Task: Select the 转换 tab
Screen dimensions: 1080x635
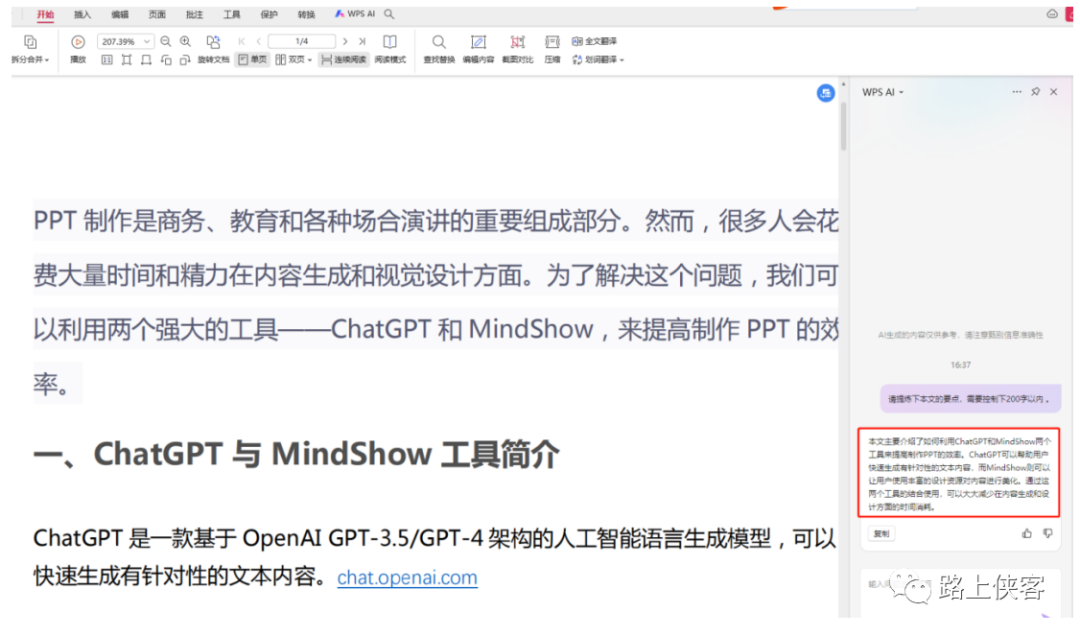Action: click(x=306, y=14)
